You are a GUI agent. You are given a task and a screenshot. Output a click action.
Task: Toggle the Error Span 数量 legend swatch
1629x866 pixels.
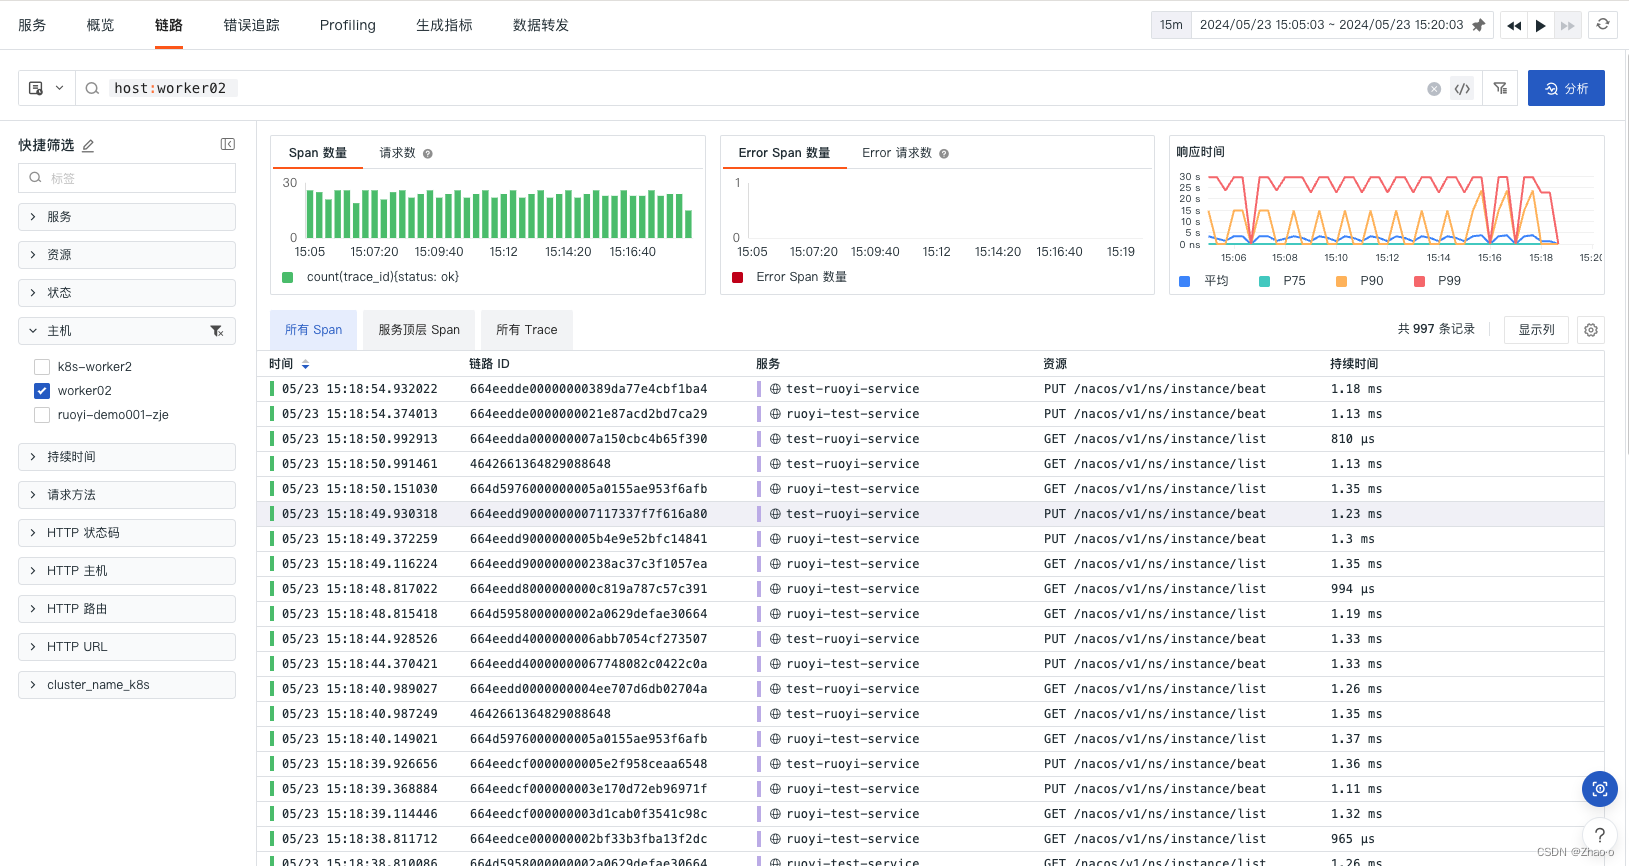point(737,278)
